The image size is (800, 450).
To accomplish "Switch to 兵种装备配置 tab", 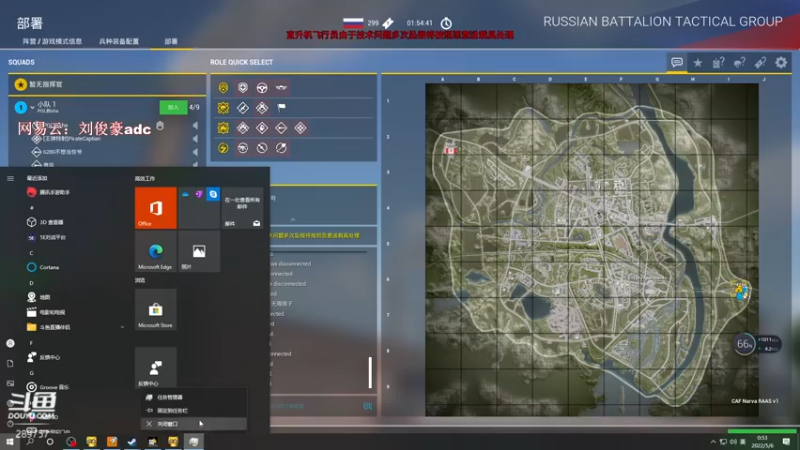I will pyautogui.click(x=119, y=41).
